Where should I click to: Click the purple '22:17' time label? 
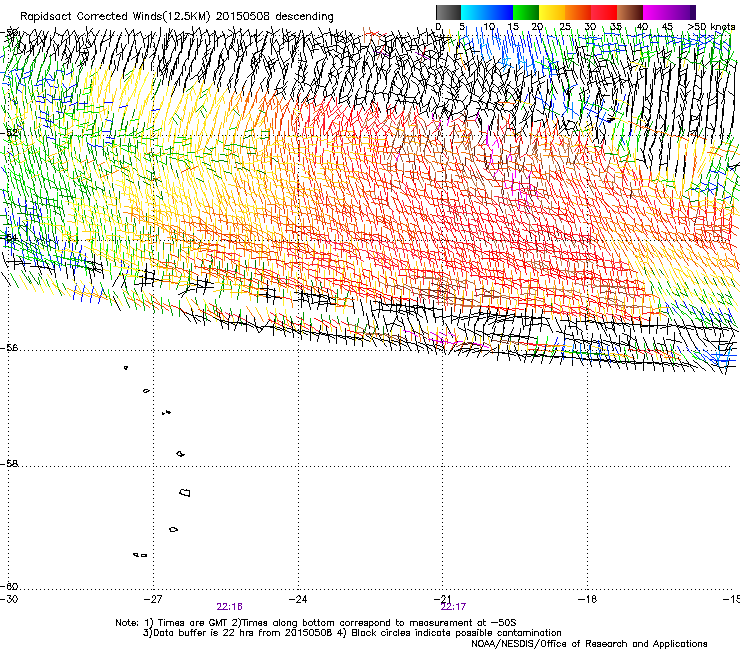(454, 607)
